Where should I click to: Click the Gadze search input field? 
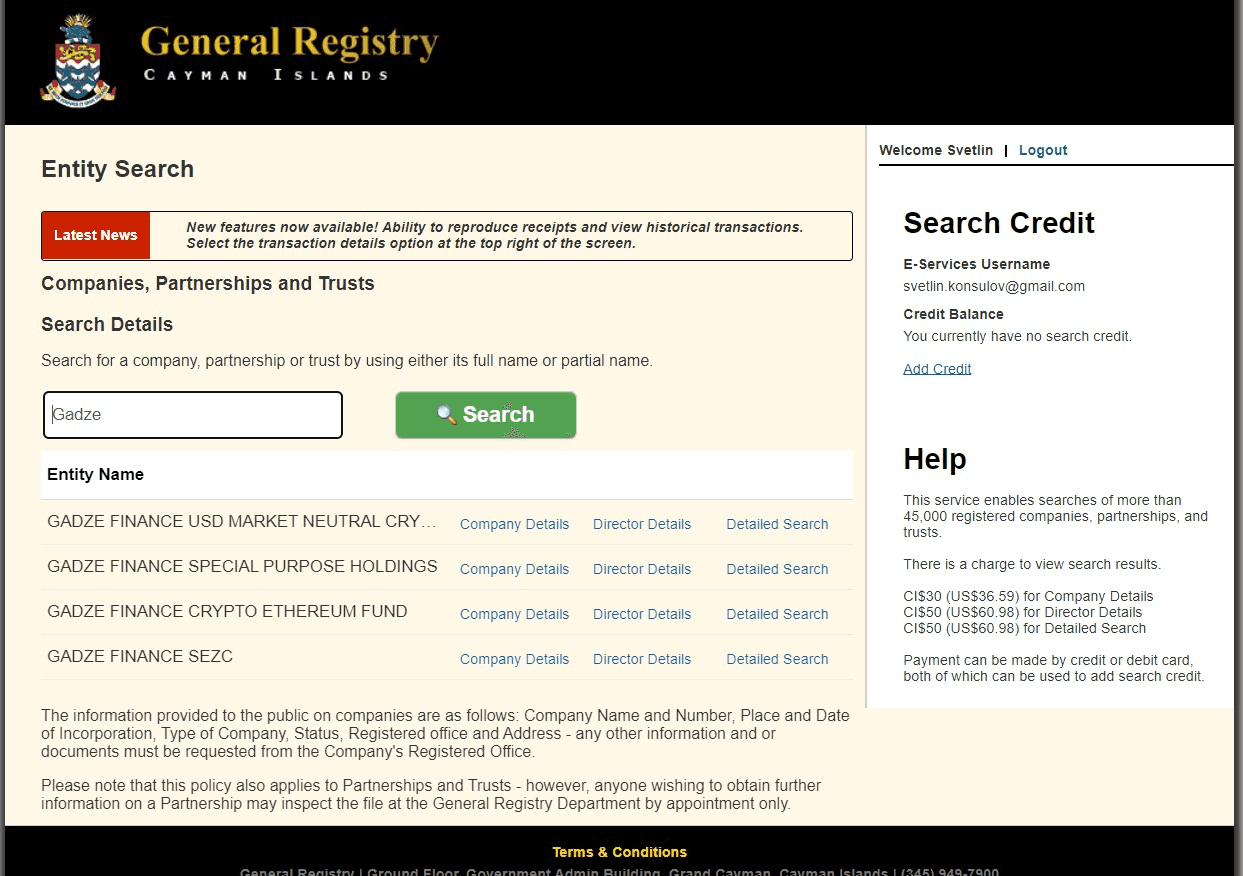pyautogui.click(x=193, y=415)
